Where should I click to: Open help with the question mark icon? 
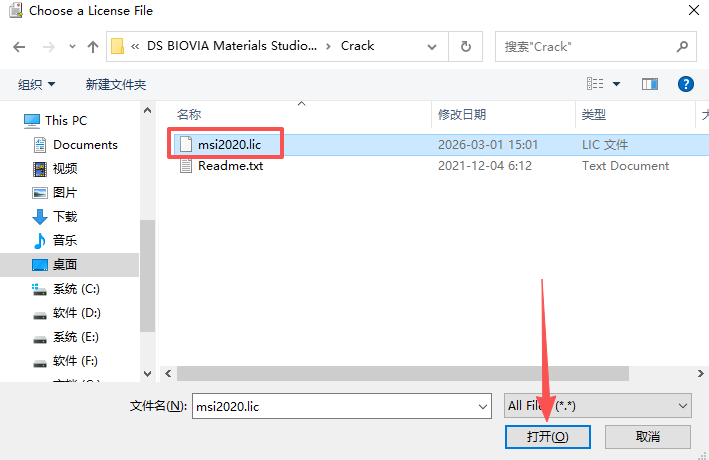685,84
